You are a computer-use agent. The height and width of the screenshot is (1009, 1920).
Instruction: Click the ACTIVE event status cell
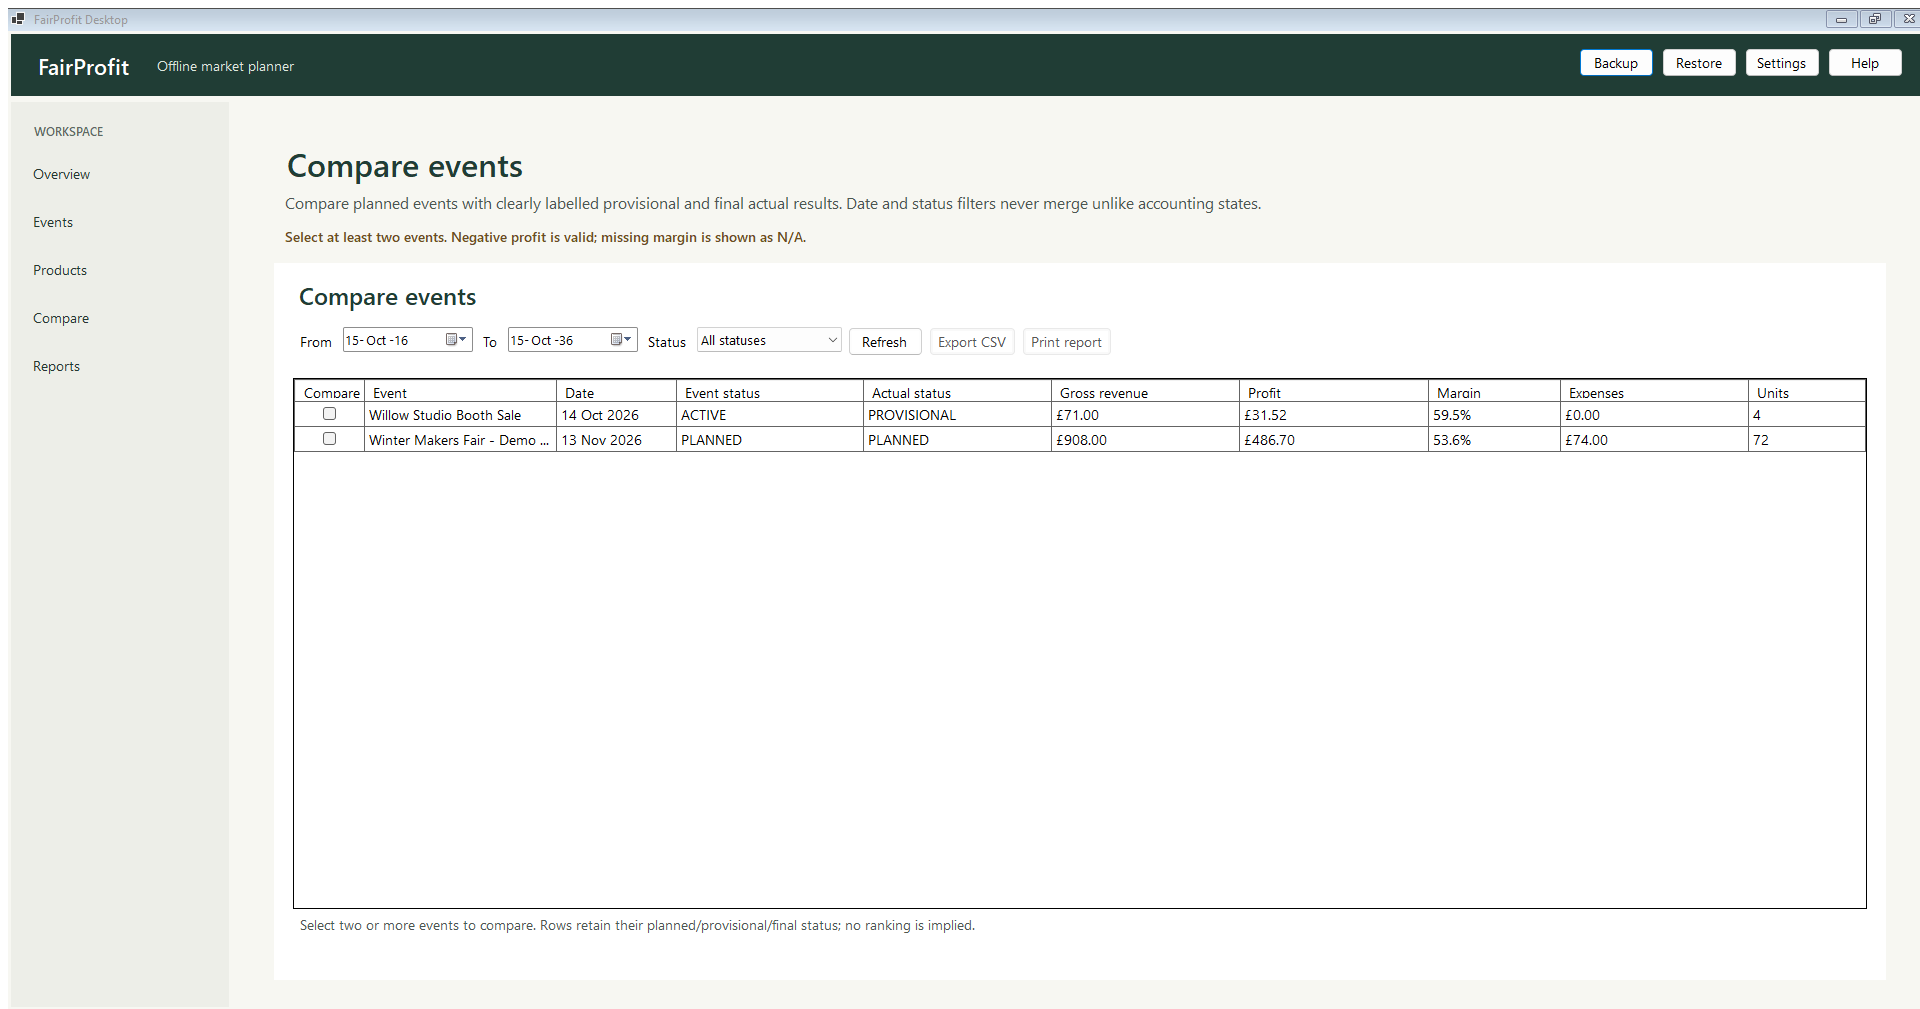pos(770,415)
